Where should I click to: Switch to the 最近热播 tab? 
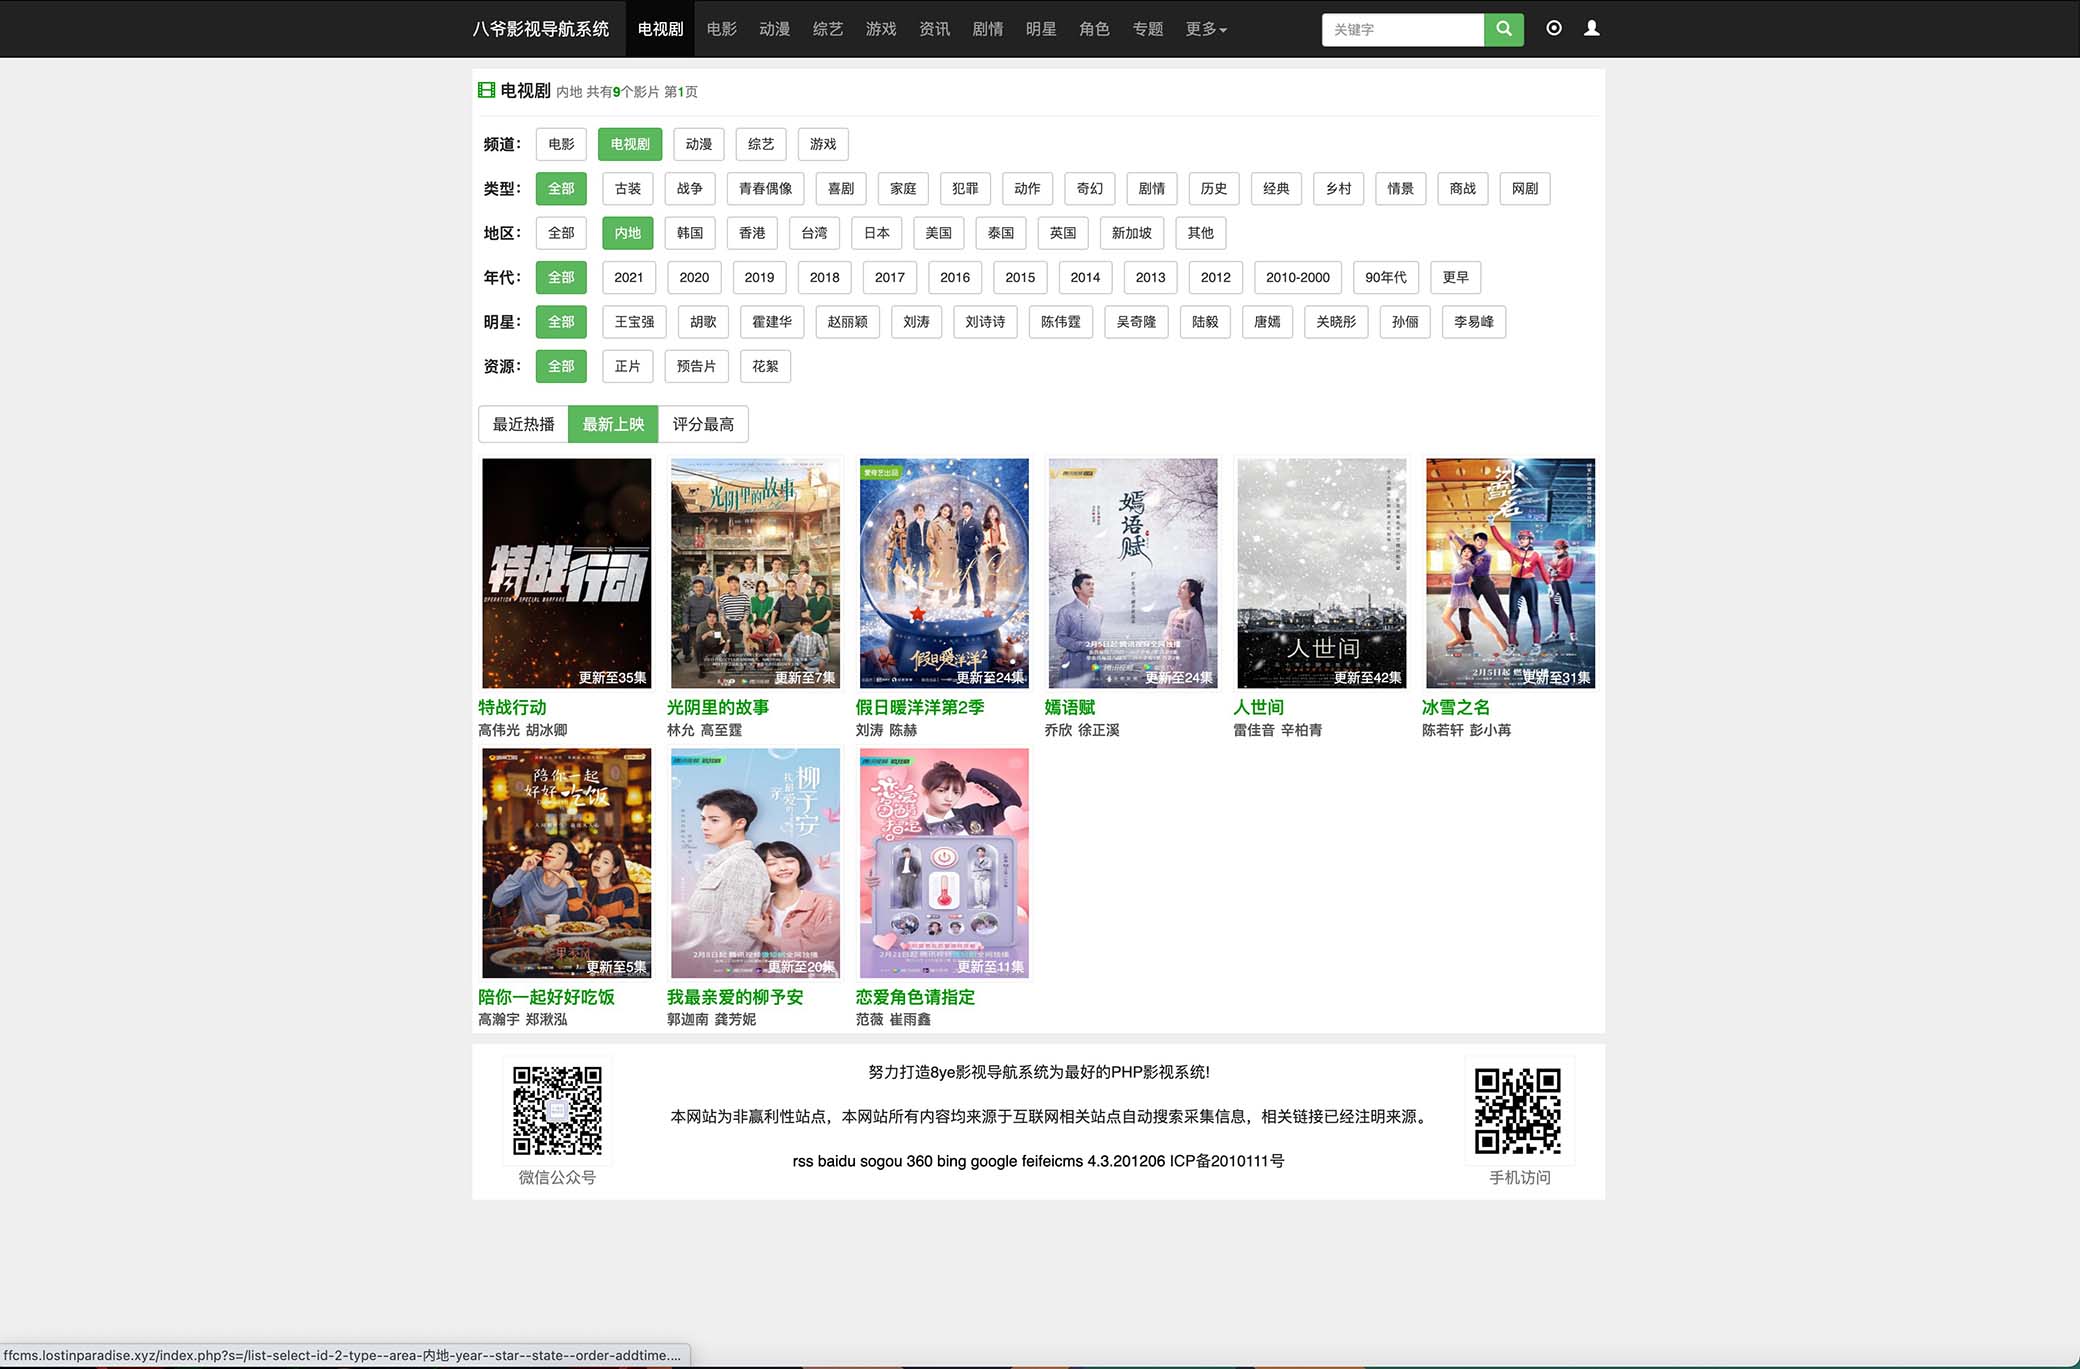[x=523, y=423]
